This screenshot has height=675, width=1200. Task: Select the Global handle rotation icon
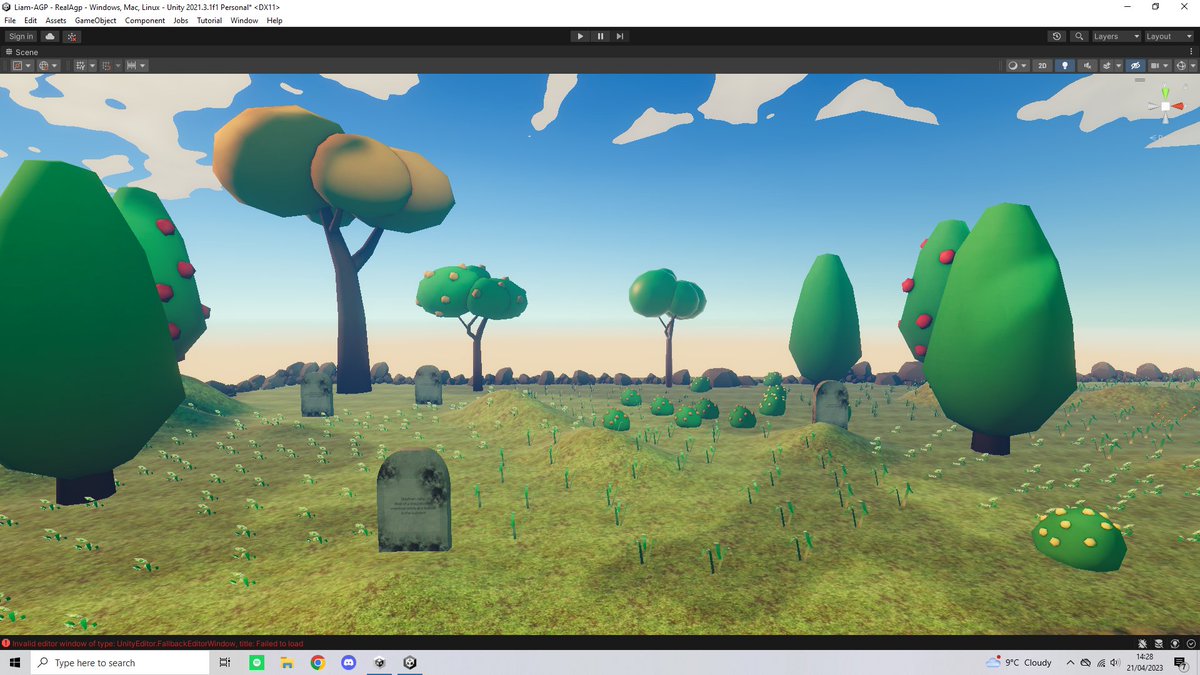pyautogui.click(x=43, y=65)
